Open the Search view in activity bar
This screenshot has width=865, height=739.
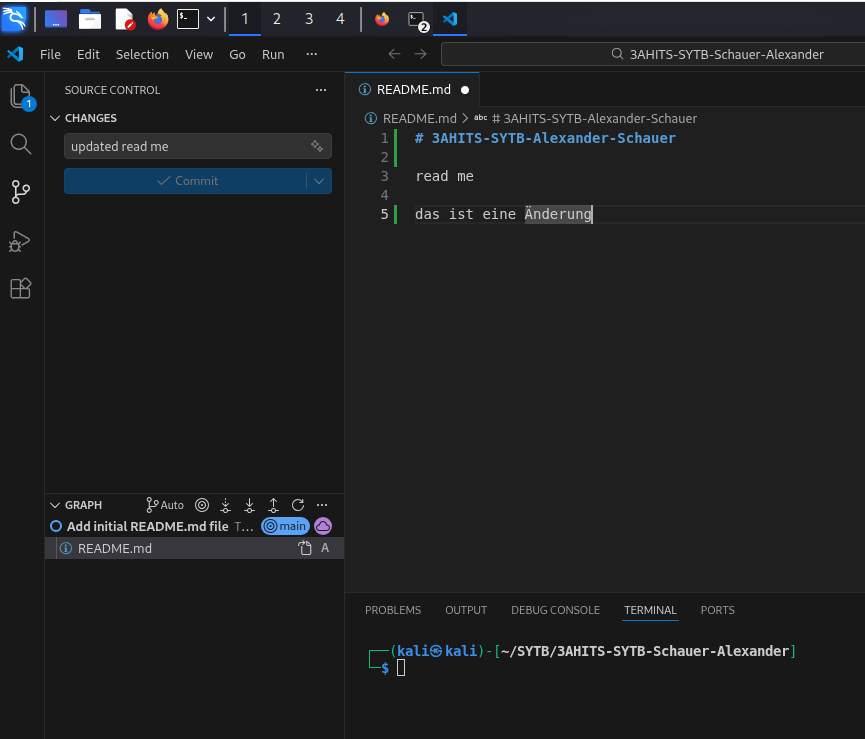click(x=20, y=144)
